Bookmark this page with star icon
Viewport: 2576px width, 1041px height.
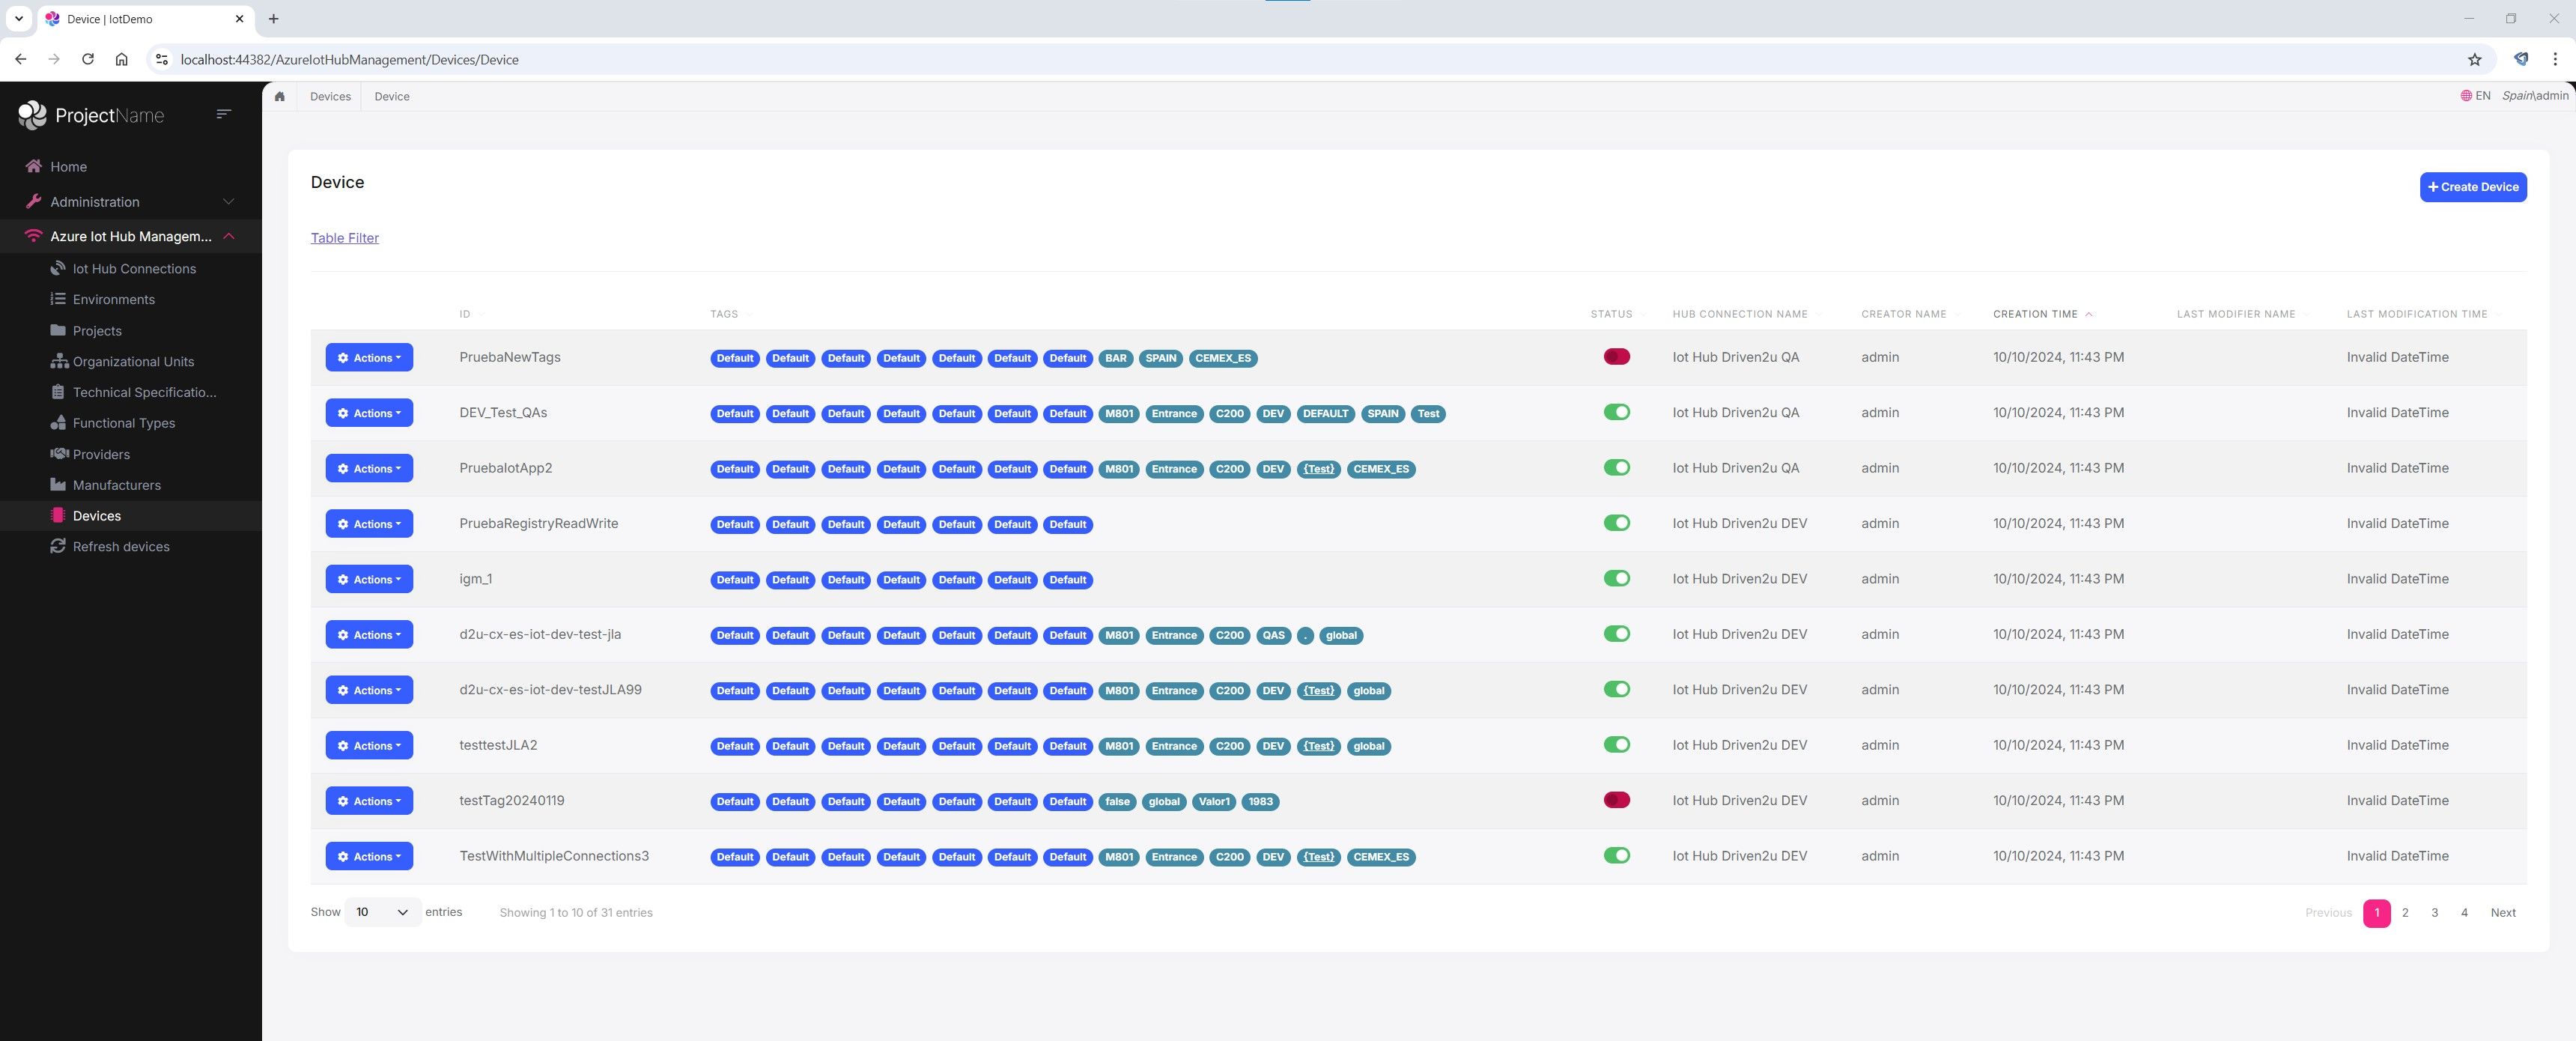pos(2474,60)
